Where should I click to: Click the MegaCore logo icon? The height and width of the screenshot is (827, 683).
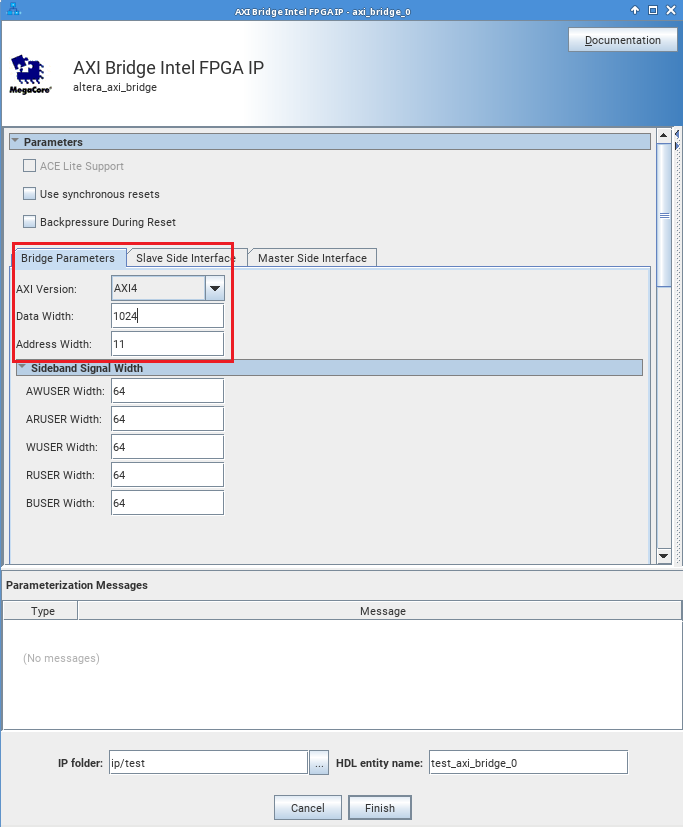click(31, 74)
